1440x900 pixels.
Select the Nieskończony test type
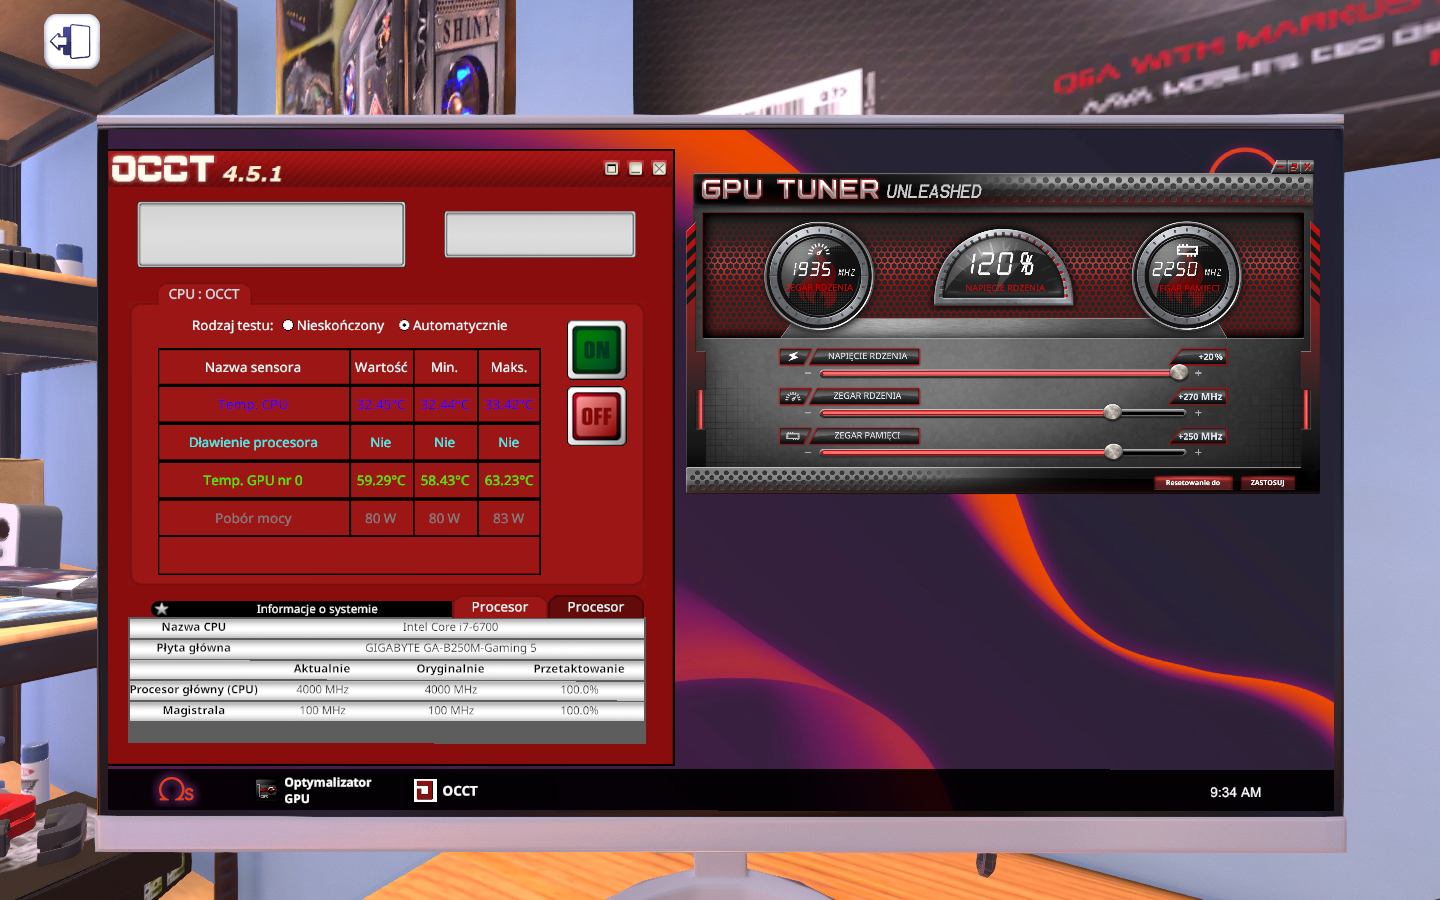[288, 325]
